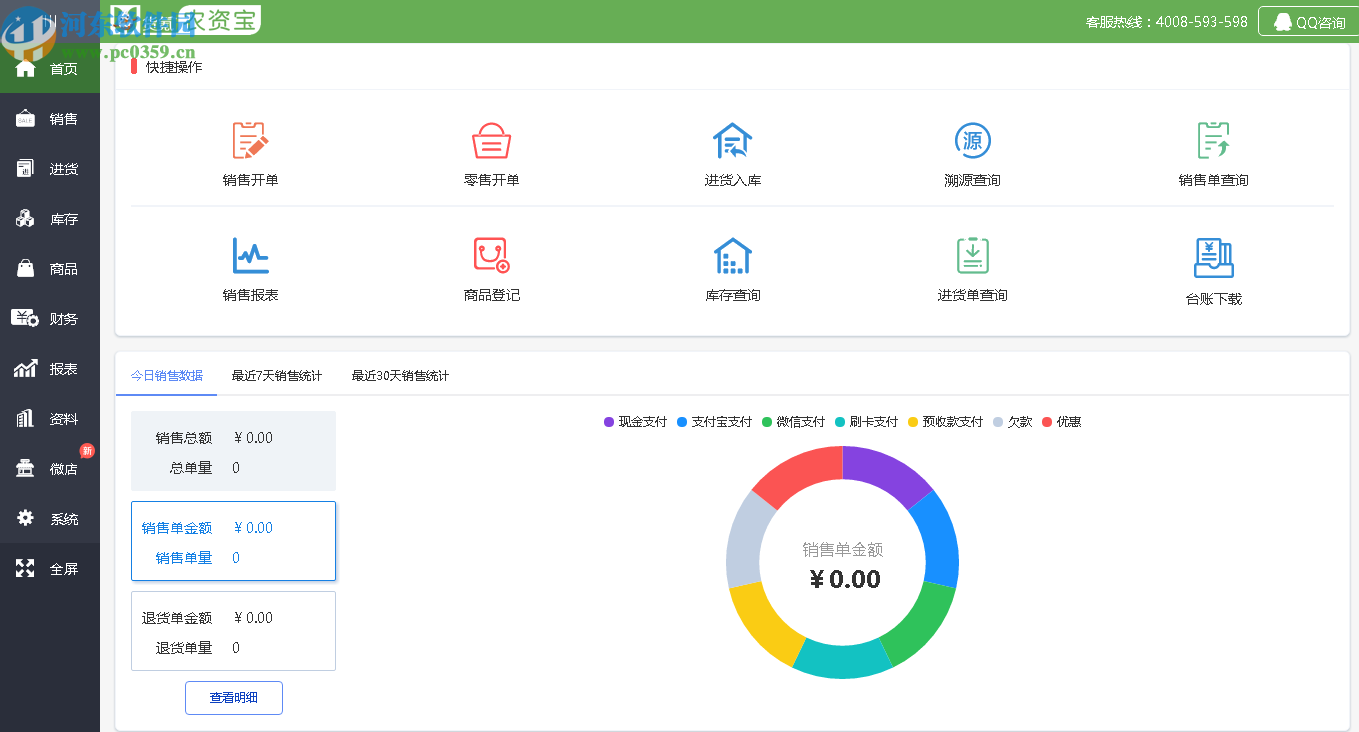The height and width of the screenshot is (732, 1359).
Task: Open the 资料 data menu label
Action: click(64, 419)
